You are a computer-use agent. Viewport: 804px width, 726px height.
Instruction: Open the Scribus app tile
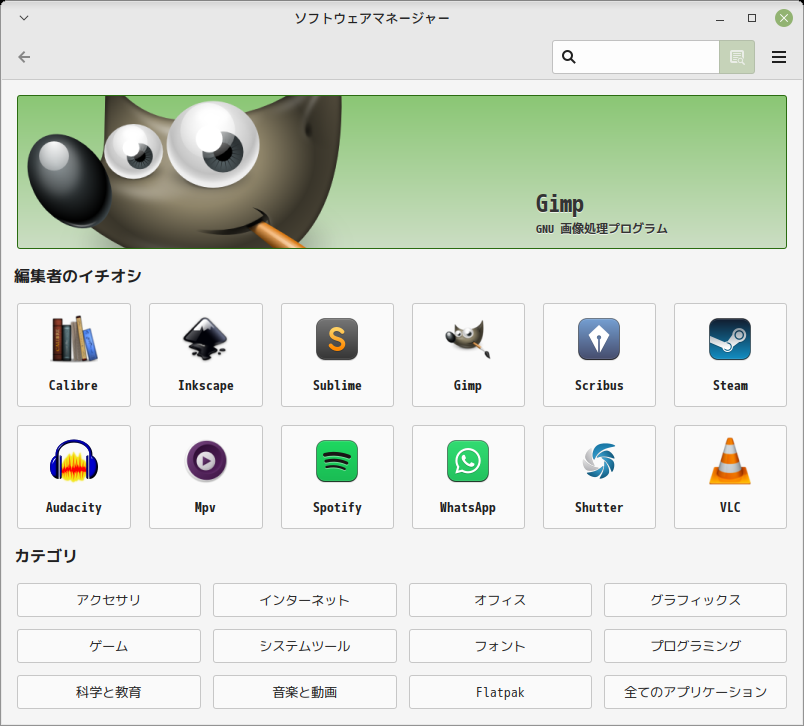click(x=599, y=355)
